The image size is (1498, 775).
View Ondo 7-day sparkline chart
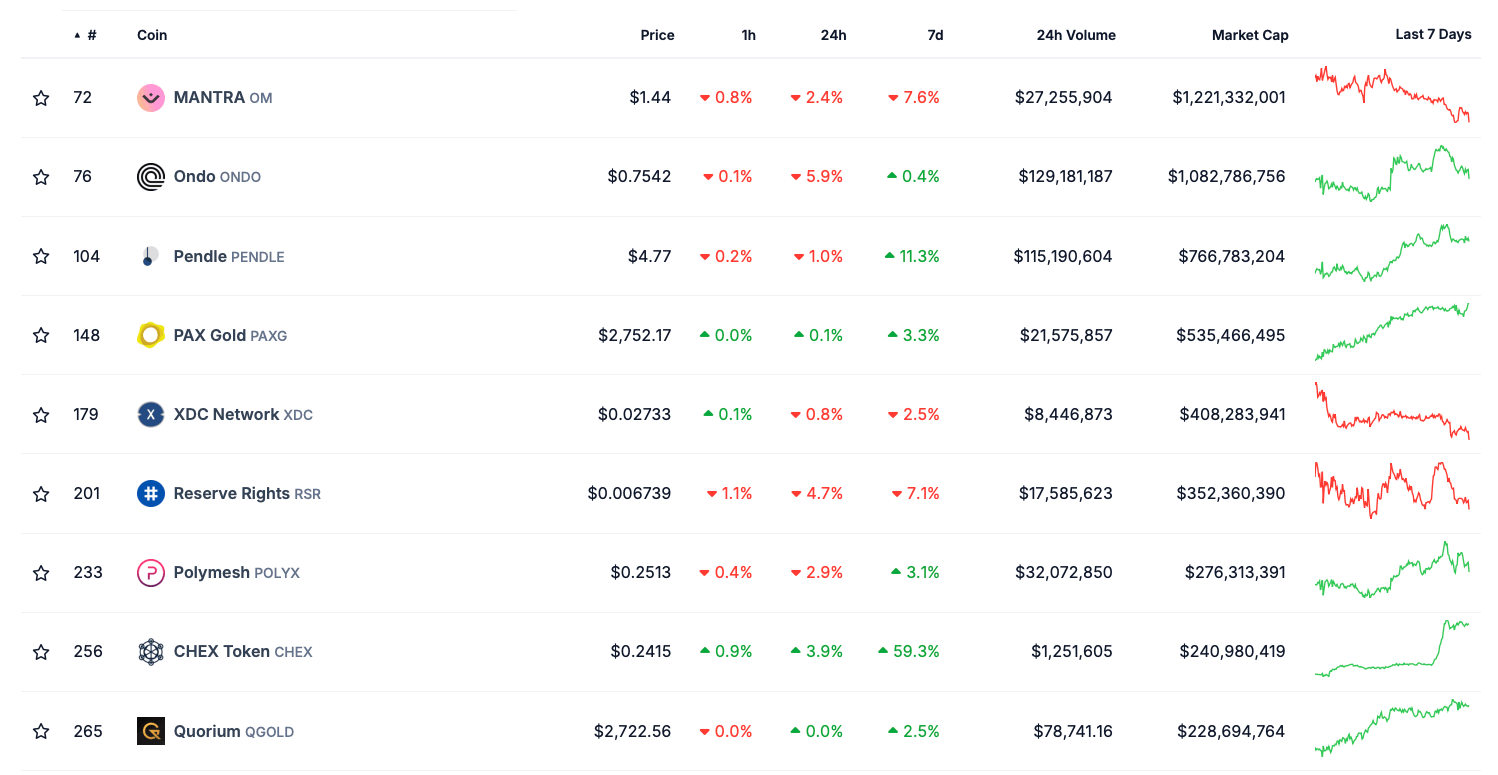click(1392, 173)
